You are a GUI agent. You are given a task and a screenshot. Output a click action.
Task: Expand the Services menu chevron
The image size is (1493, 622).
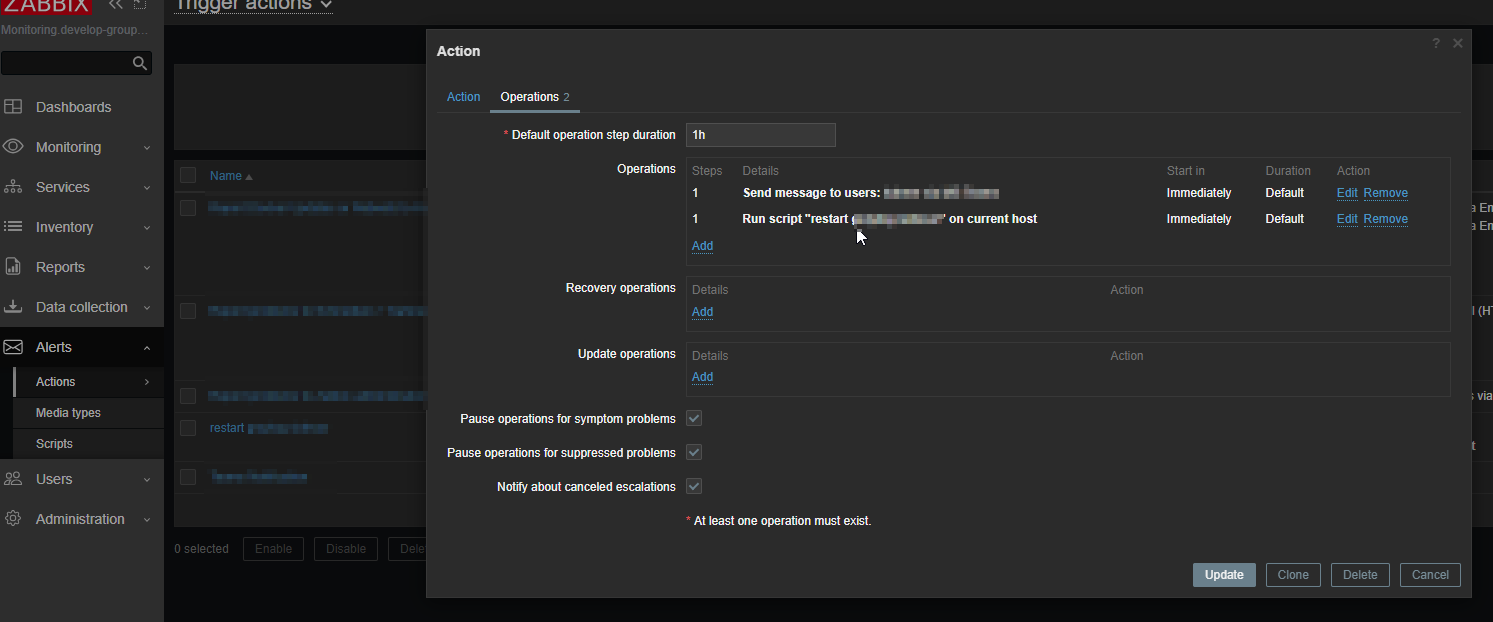(x=147, y=188)
